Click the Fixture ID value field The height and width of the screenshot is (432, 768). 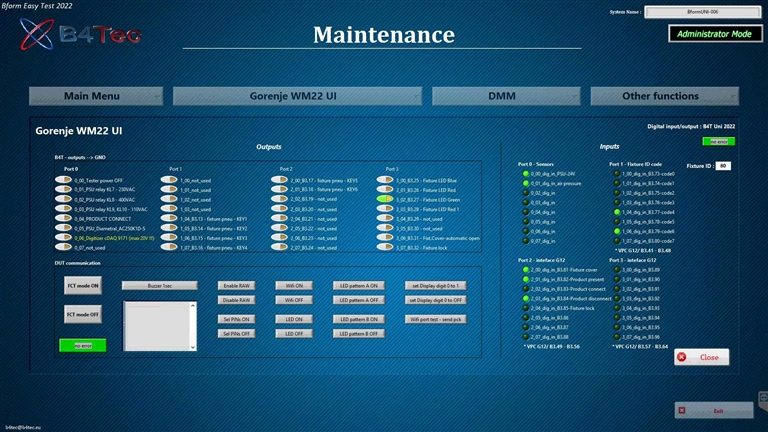[x=723, y=166]
